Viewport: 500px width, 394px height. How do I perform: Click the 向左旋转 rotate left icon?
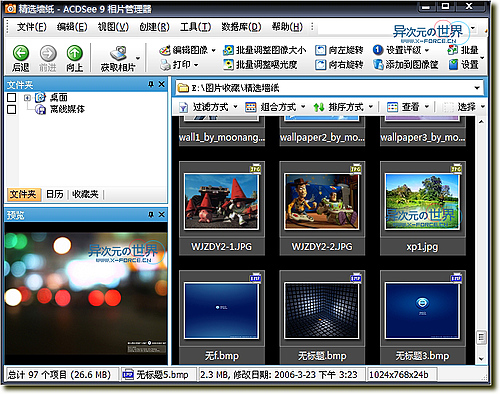click(320, 50)
